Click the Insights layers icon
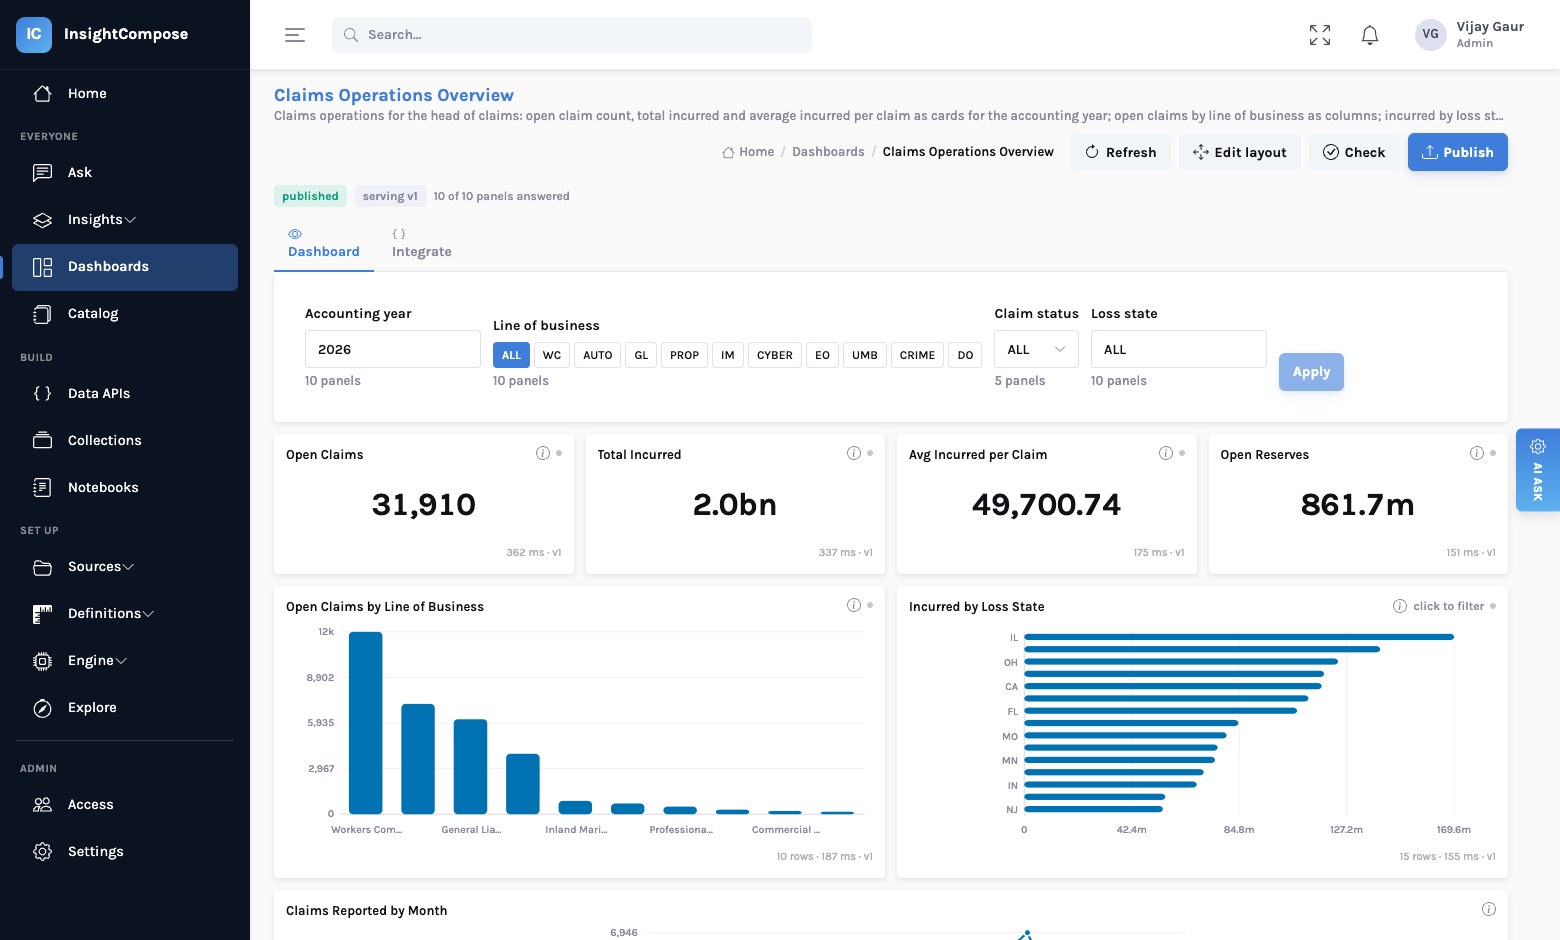 pos(42,219)
